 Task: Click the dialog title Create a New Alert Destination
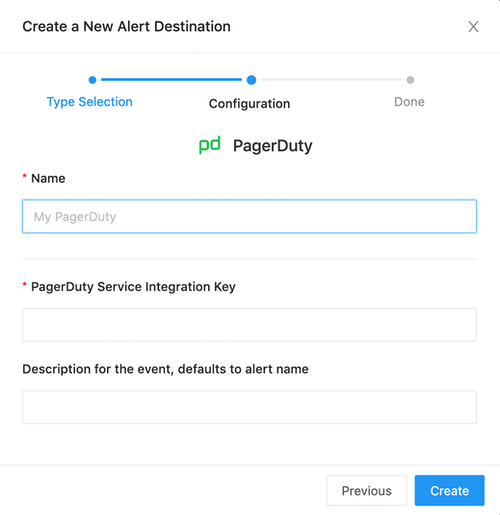(126, 27)
